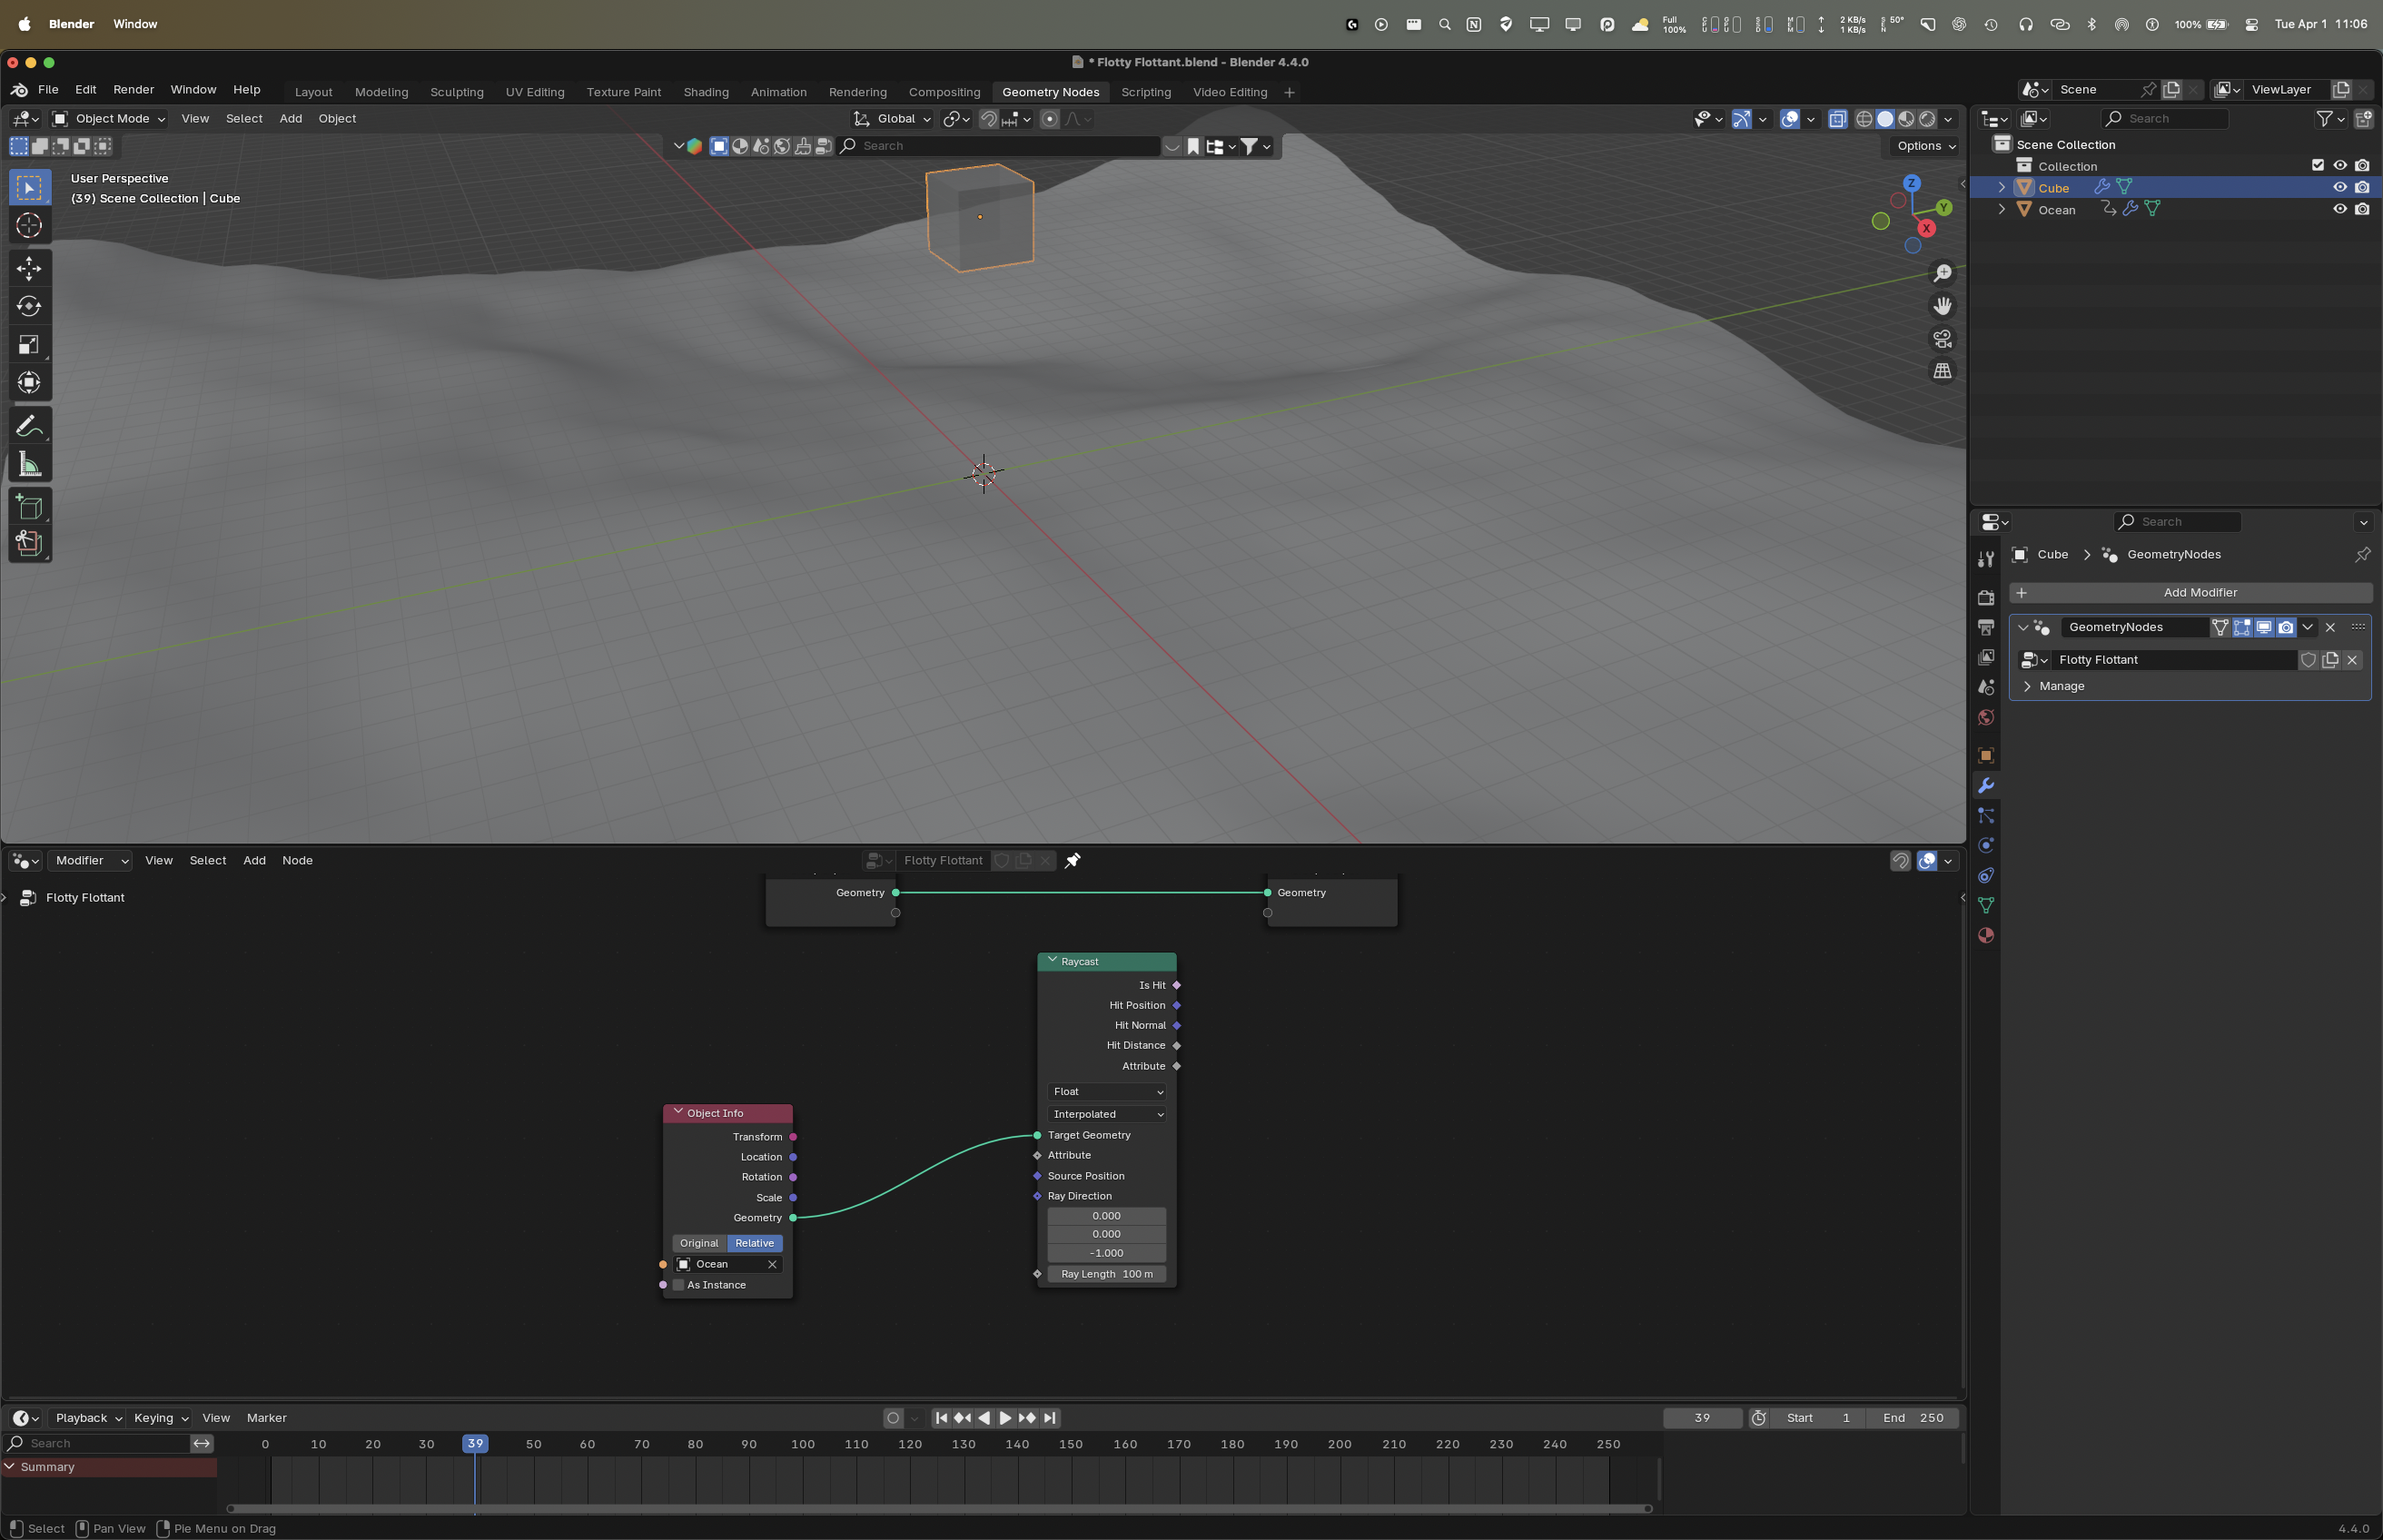The image size is (2383, 1540).
Task: Open node editor Add menu
Action: (x=255, y=860)
